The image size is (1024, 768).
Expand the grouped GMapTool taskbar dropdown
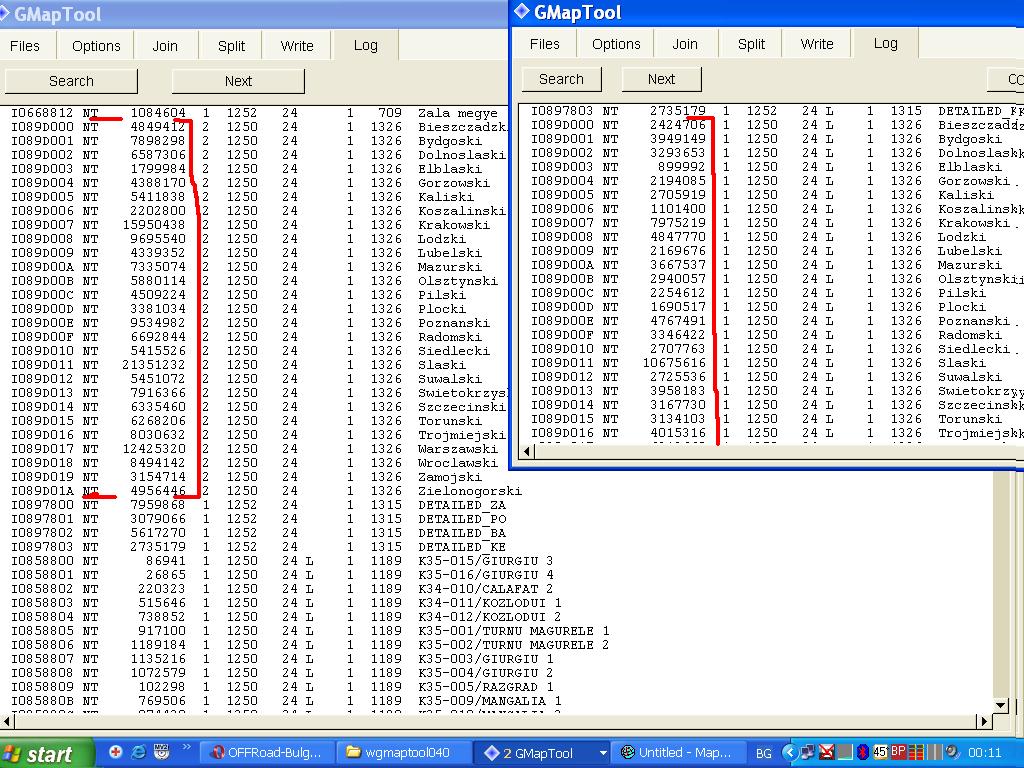pyautogui.click(x=602, y=753)
